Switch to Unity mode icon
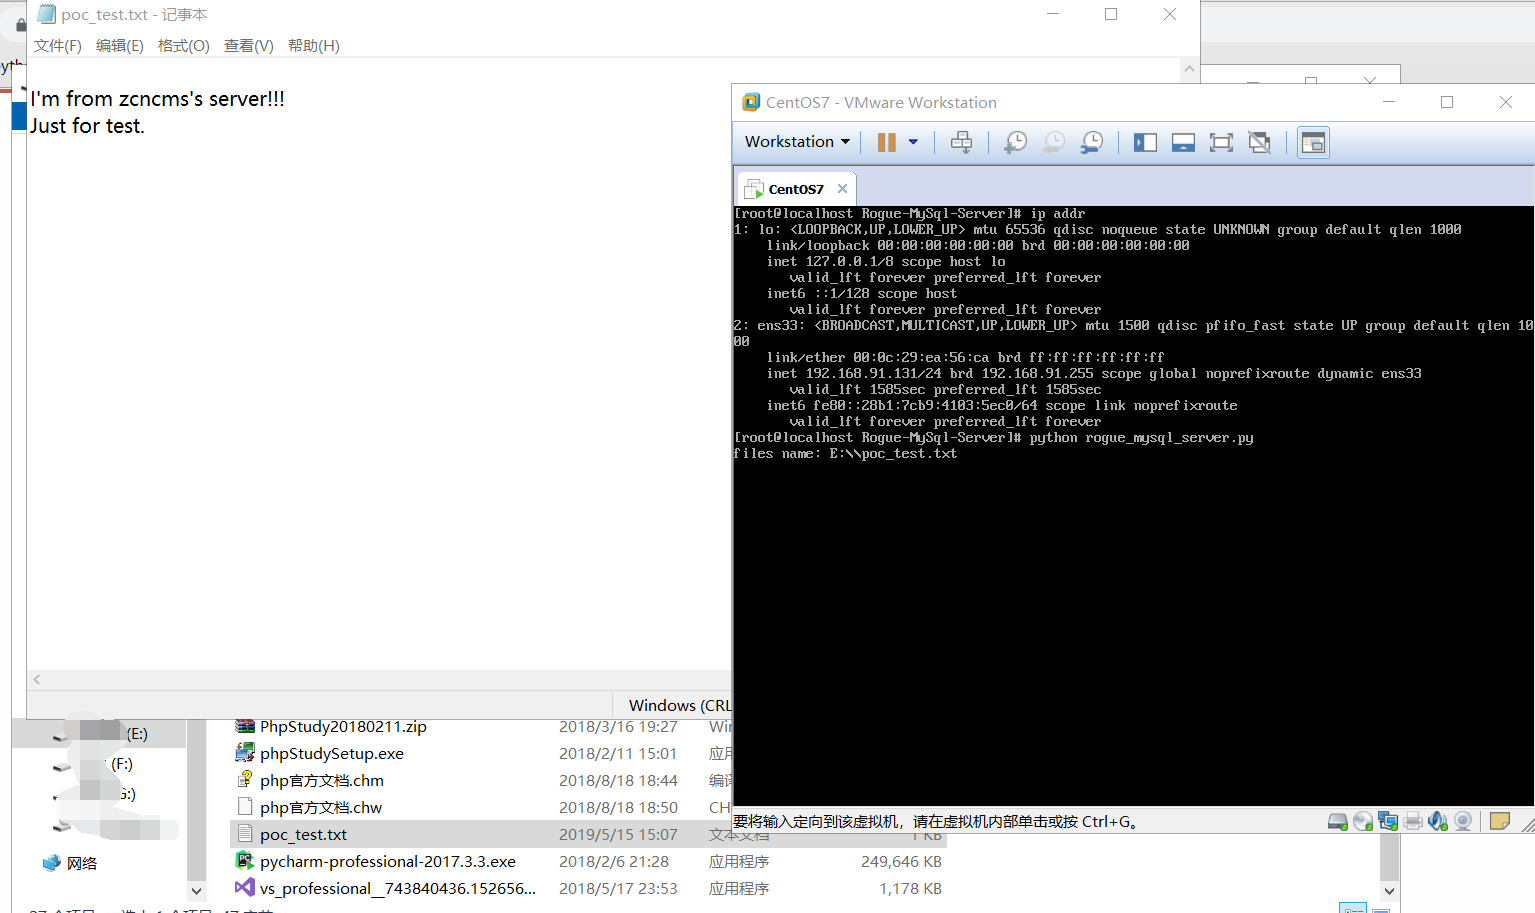Screen dimensions: 1535x913 tap(1259, 142)
